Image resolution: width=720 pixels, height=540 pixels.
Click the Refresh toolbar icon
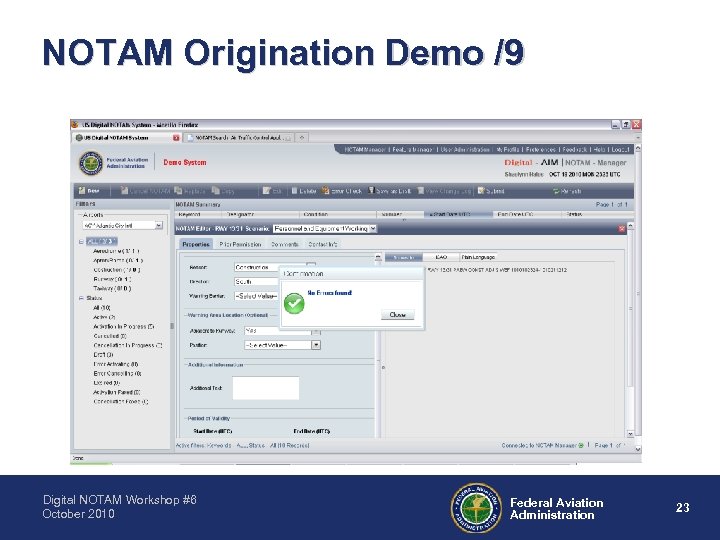556,191
